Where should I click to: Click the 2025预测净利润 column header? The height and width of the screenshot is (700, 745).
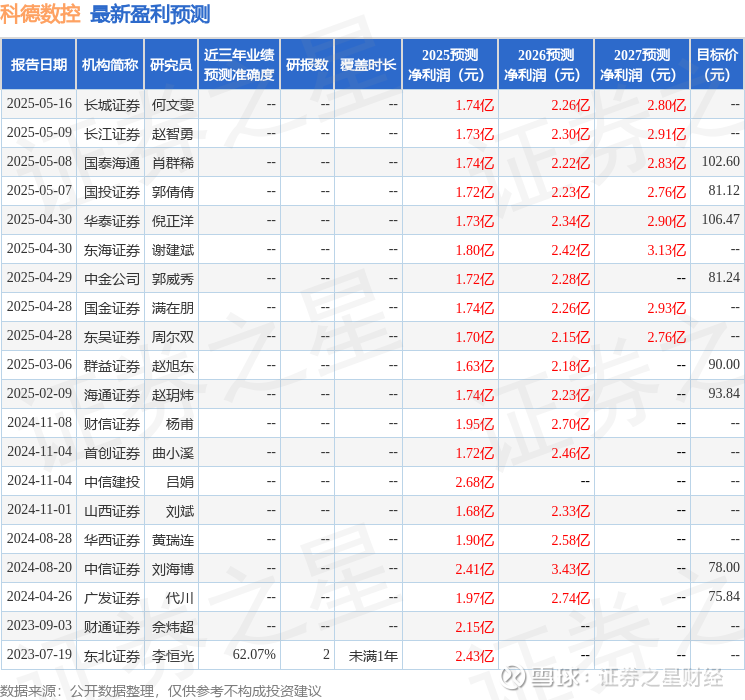click(450, 65)
